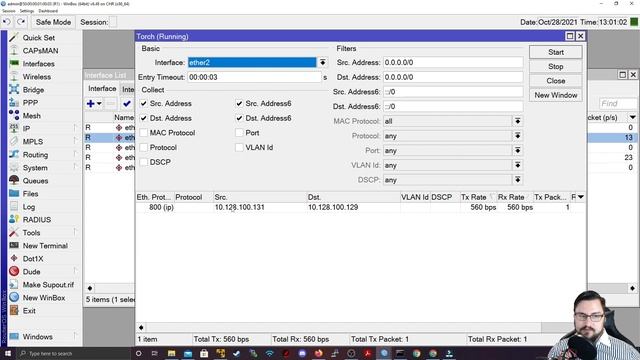The width and height of the screenshot is (640, 360).
Task: Open the DSCP filter dropdown
Action: pos(518,180)
